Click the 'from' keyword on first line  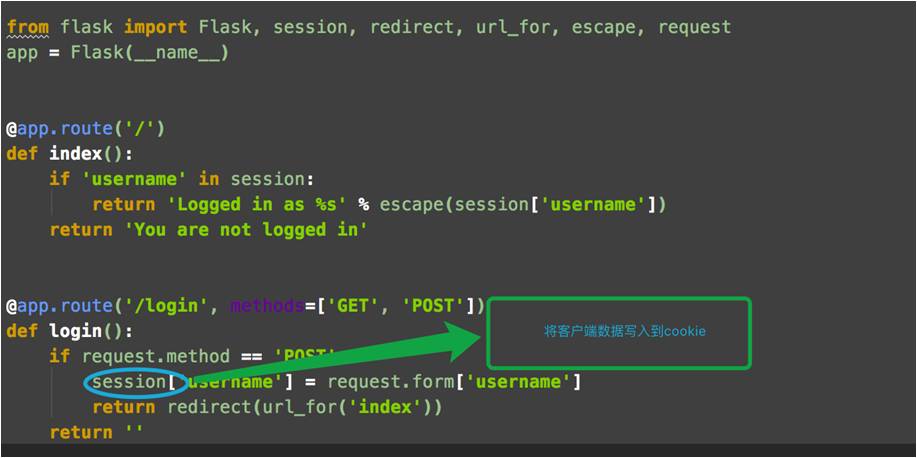27,27
